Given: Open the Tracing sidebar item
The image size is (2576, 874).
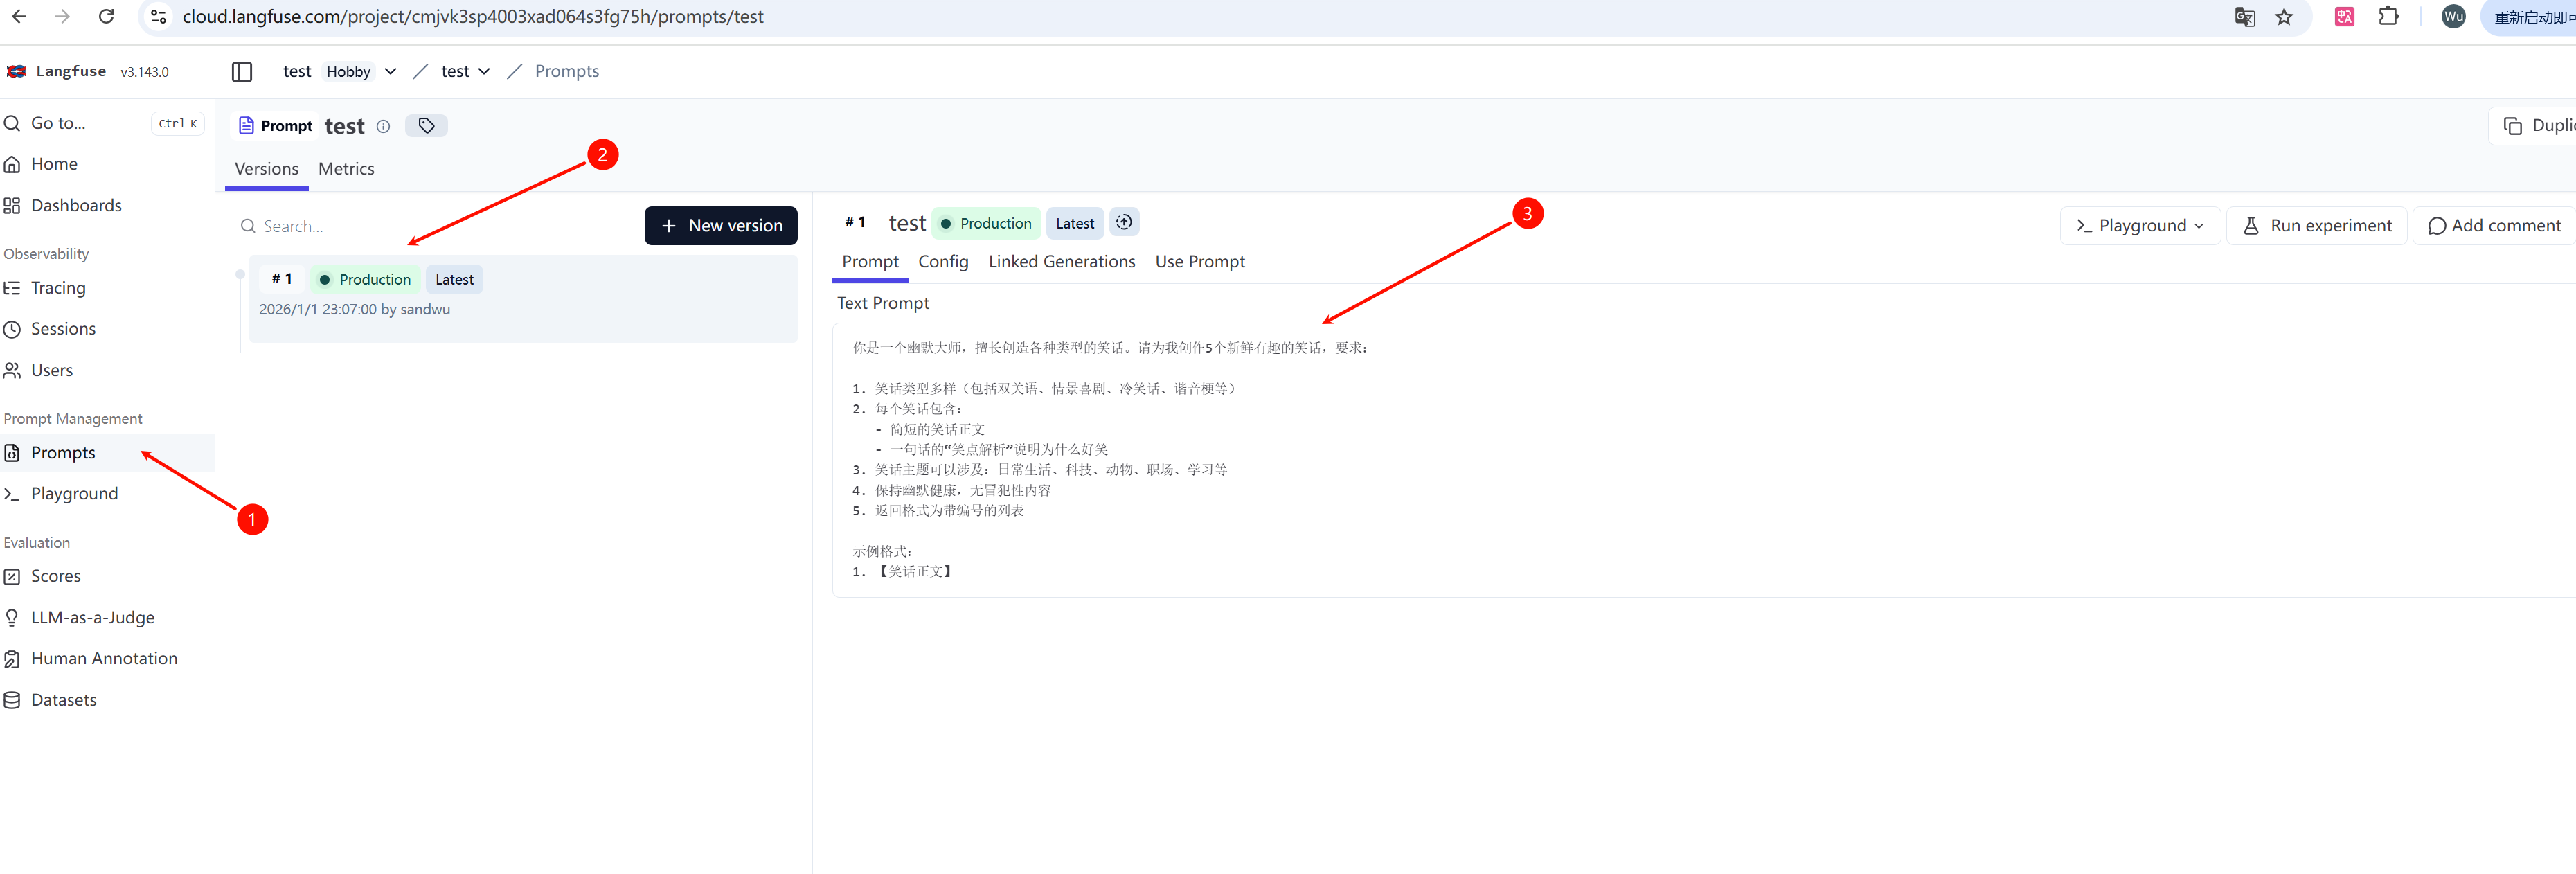Looking at the screenshot, I should tap(58, 288).
